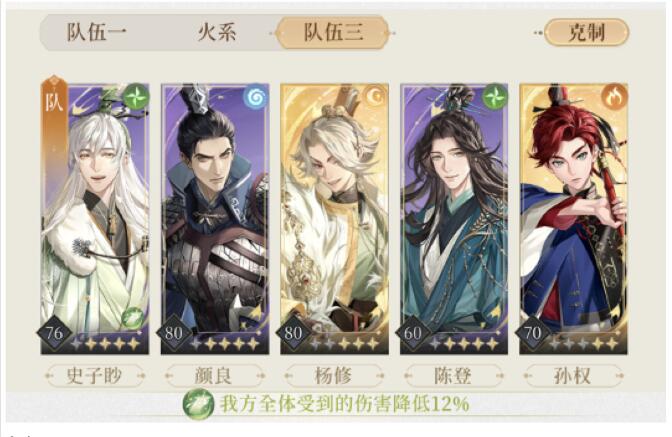
Task: Click the green leaf skill orb on 史子眇's card
Action: 133,319
